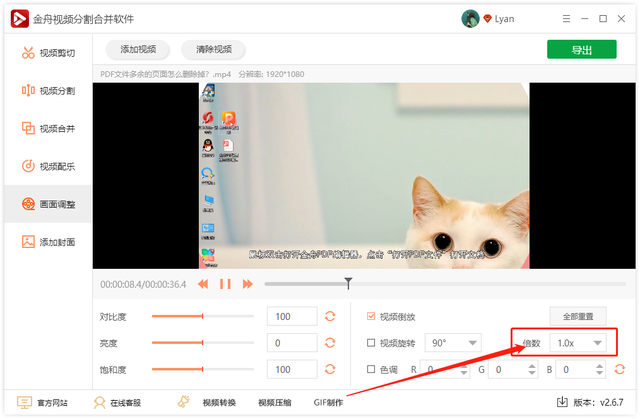Reset the RGB tone with its refresh icon

click(x=620, y=369)
